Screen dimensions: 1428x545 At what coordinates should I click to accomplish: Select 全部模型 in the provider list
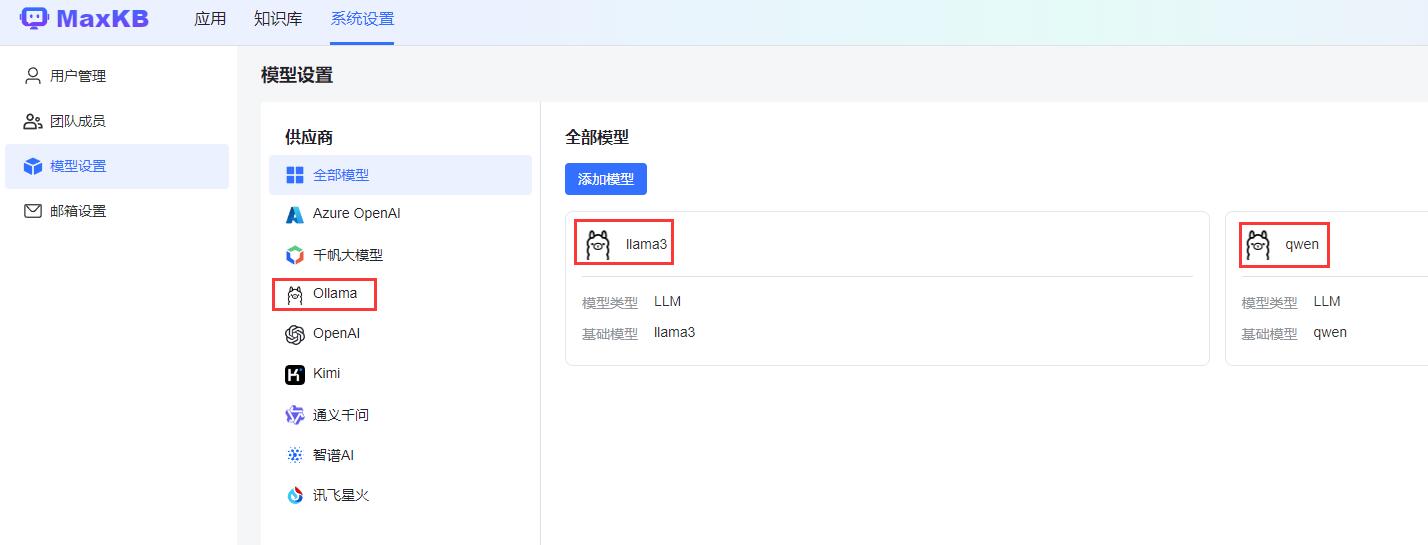click(340, 175)
